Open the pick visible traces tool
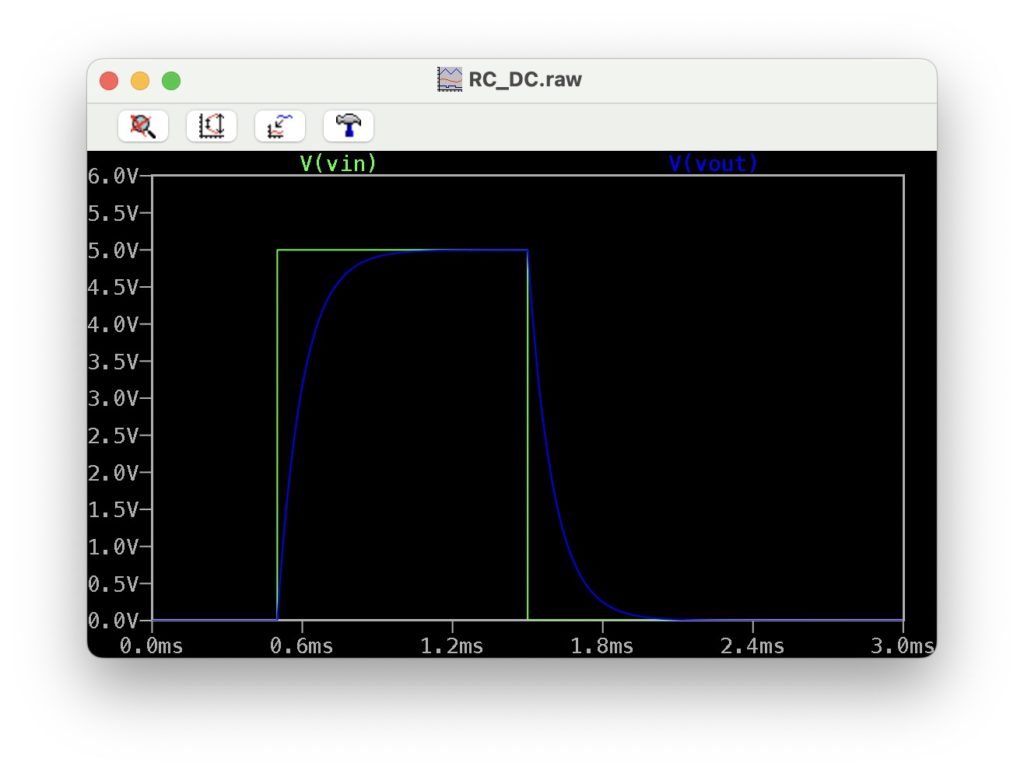Viewport: 1024px width, 773px height. 279,126
